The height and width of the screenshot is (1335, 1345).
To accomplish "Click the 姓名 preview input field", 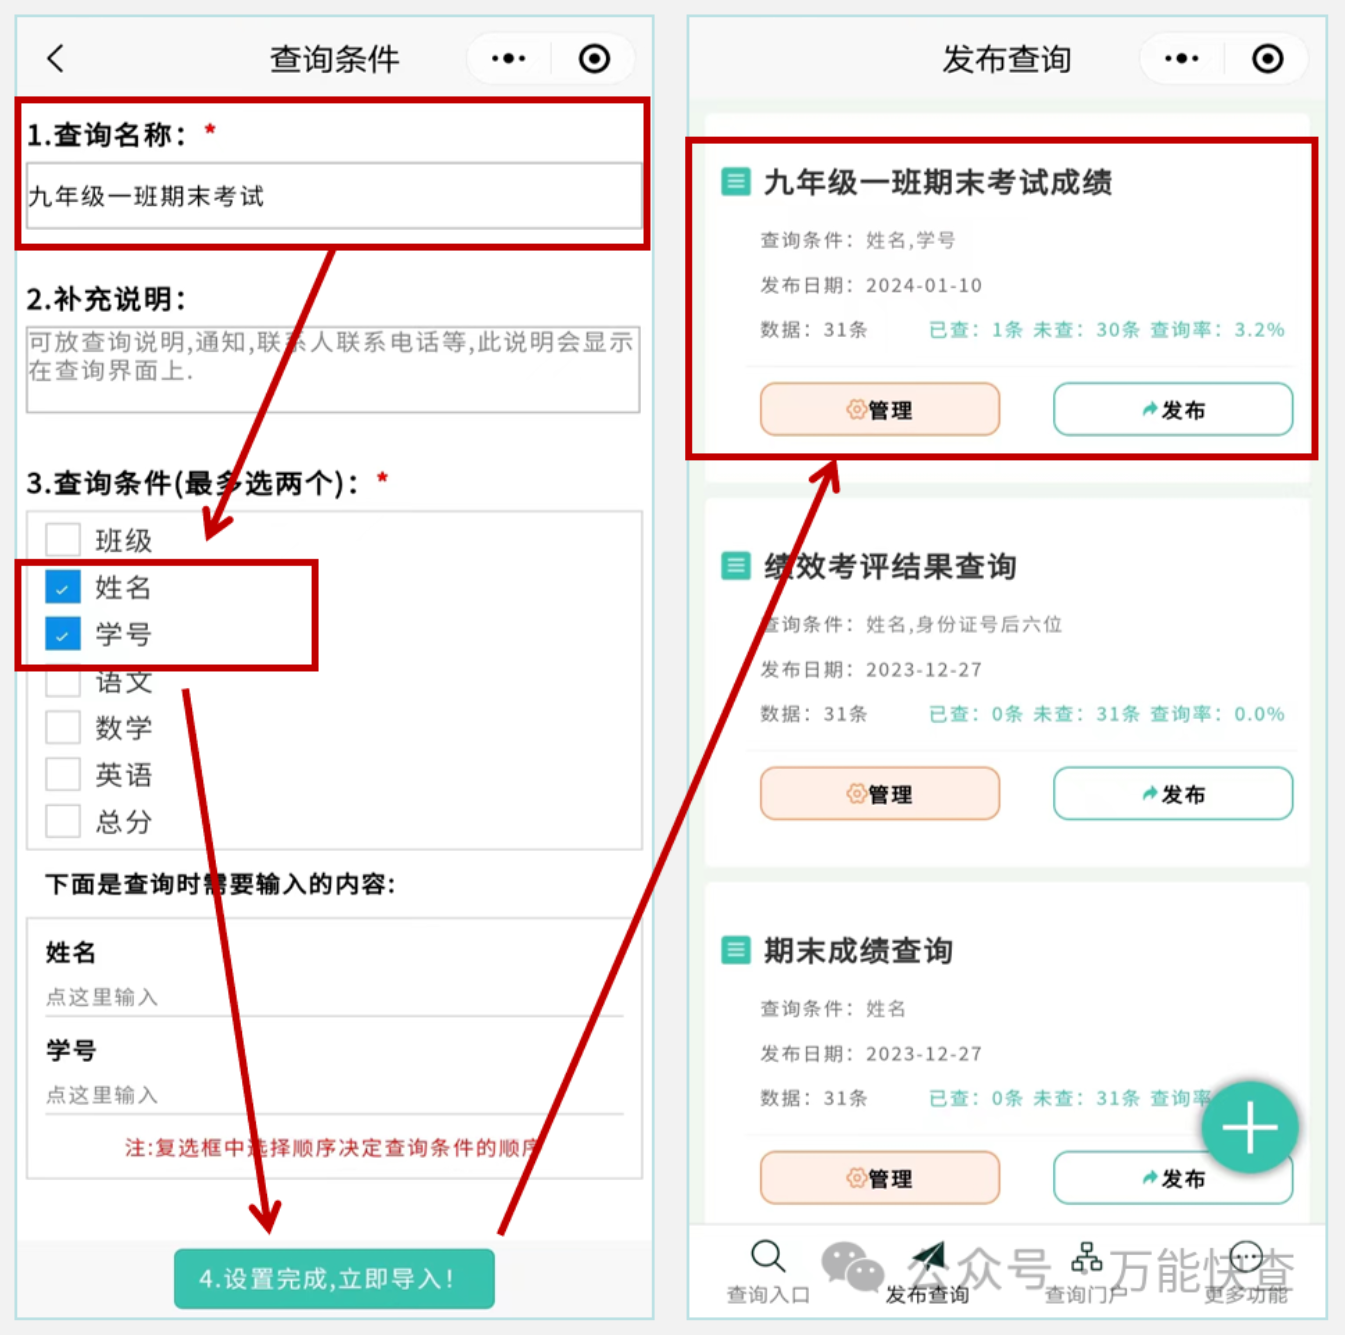I will tap(334, 997).
